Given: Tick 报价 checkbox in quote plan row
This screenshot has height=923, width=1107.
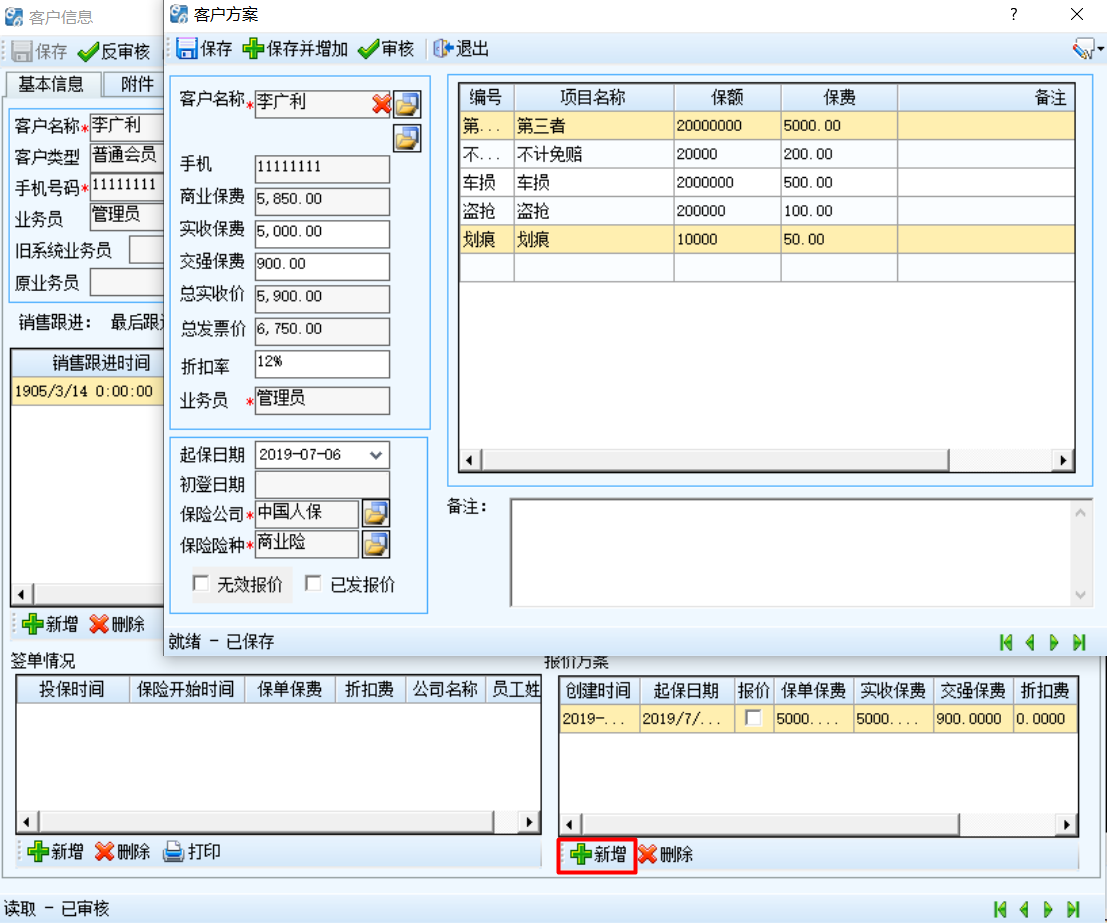Looking at the screenshot, I should pos(753,718).
